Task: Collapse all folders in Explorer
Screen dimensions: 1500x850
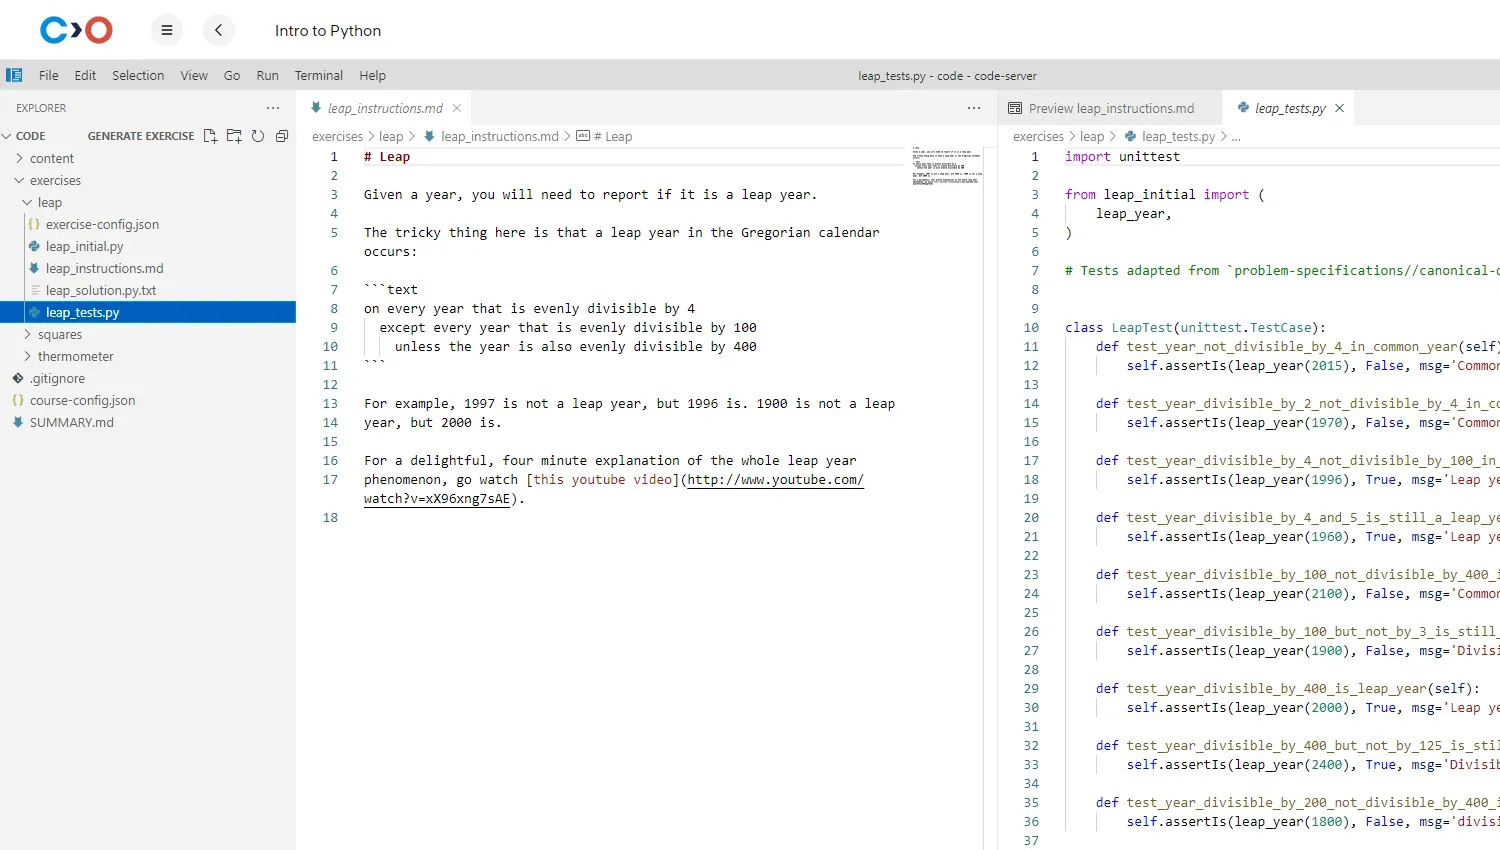Action: point(282,136)
